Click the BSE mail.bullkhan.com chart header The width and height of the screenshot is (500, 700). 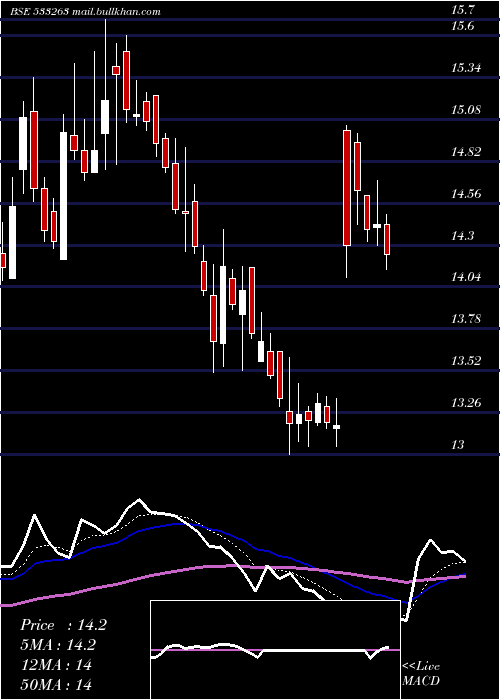[x=86, y=12]
